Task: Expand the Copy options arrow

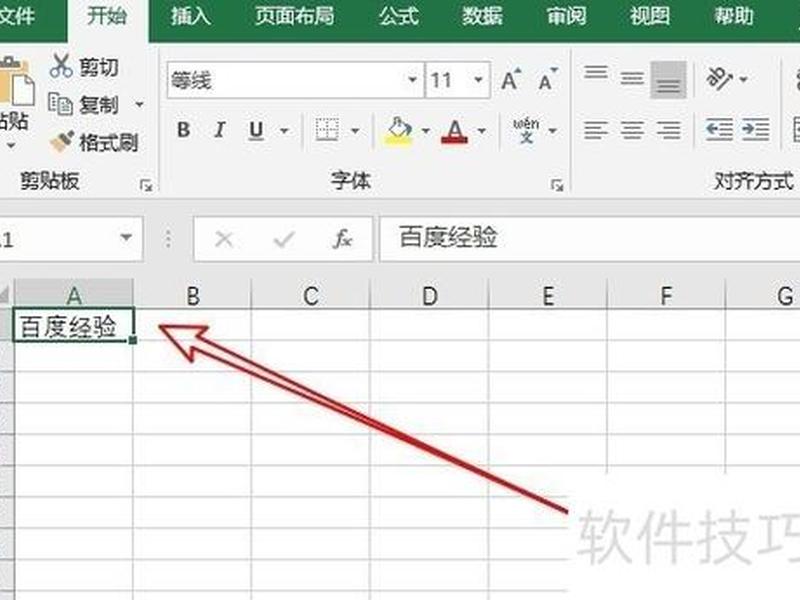Action: 139,105
